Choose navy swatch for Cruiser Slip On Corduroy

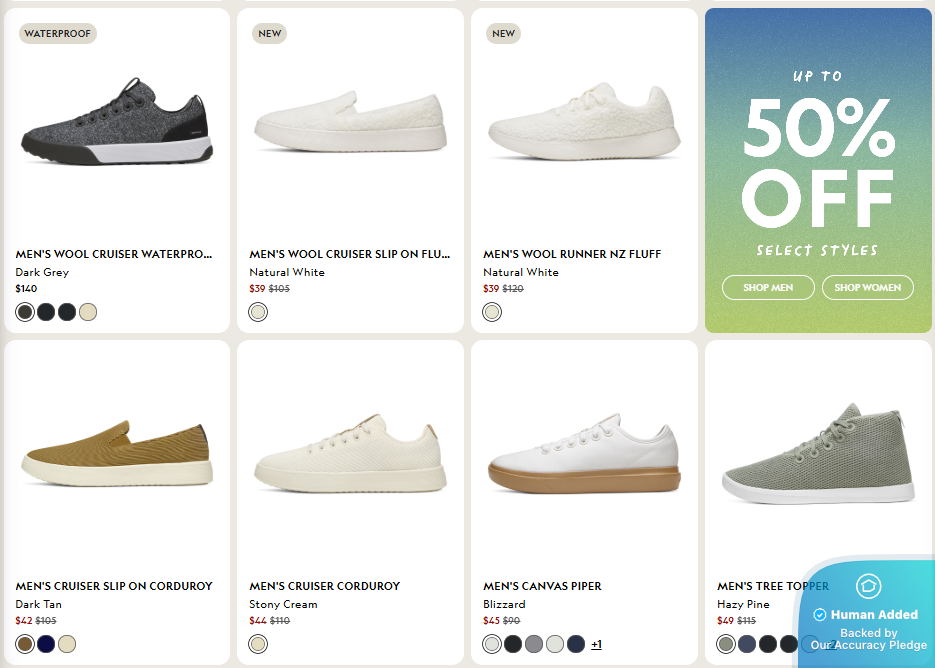pos(46,644)
